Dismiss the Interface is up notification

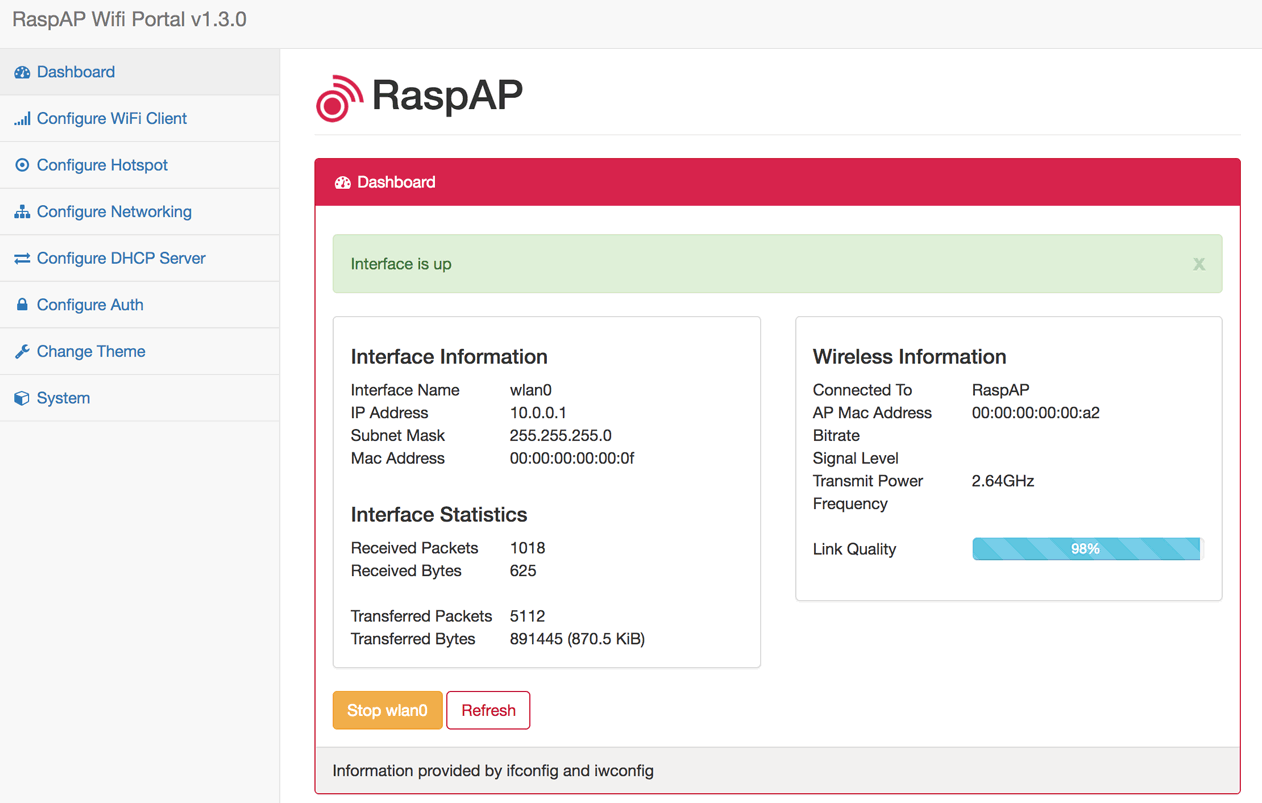[1198, 263]
